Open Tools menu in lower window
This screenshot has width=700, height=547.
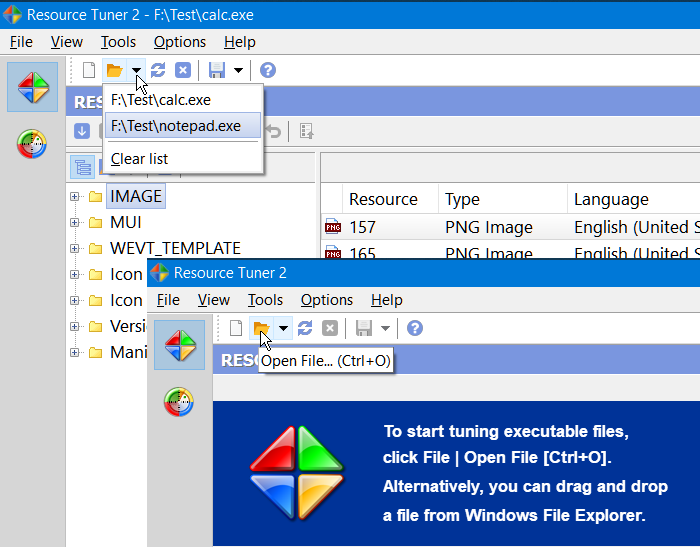(x=266, y=300)
